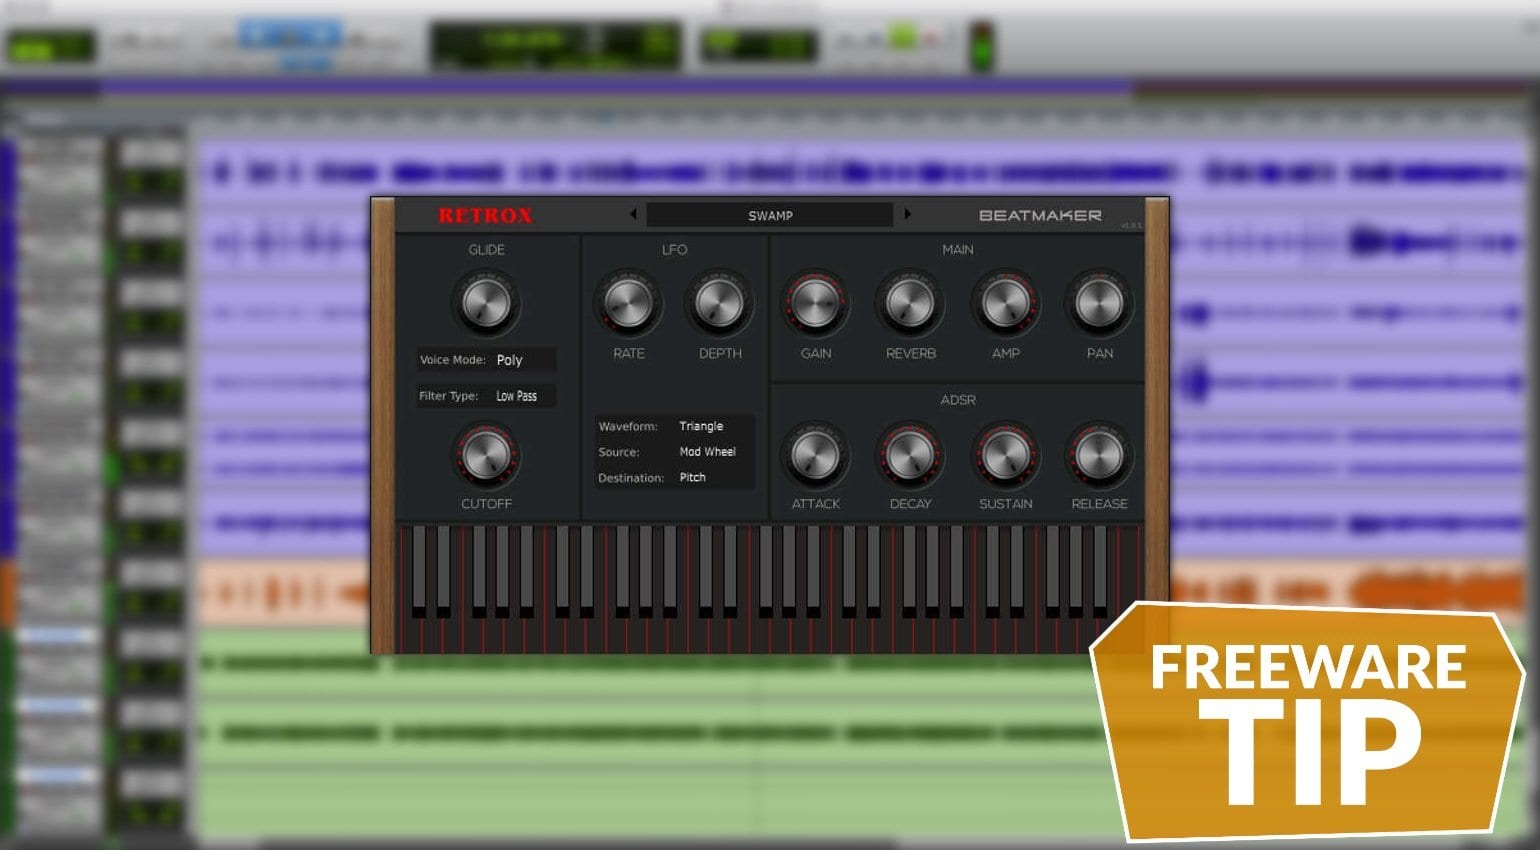The image size is (1540, 850).
Task: Adjust the DECAY knob
Action: coord(910,455)
